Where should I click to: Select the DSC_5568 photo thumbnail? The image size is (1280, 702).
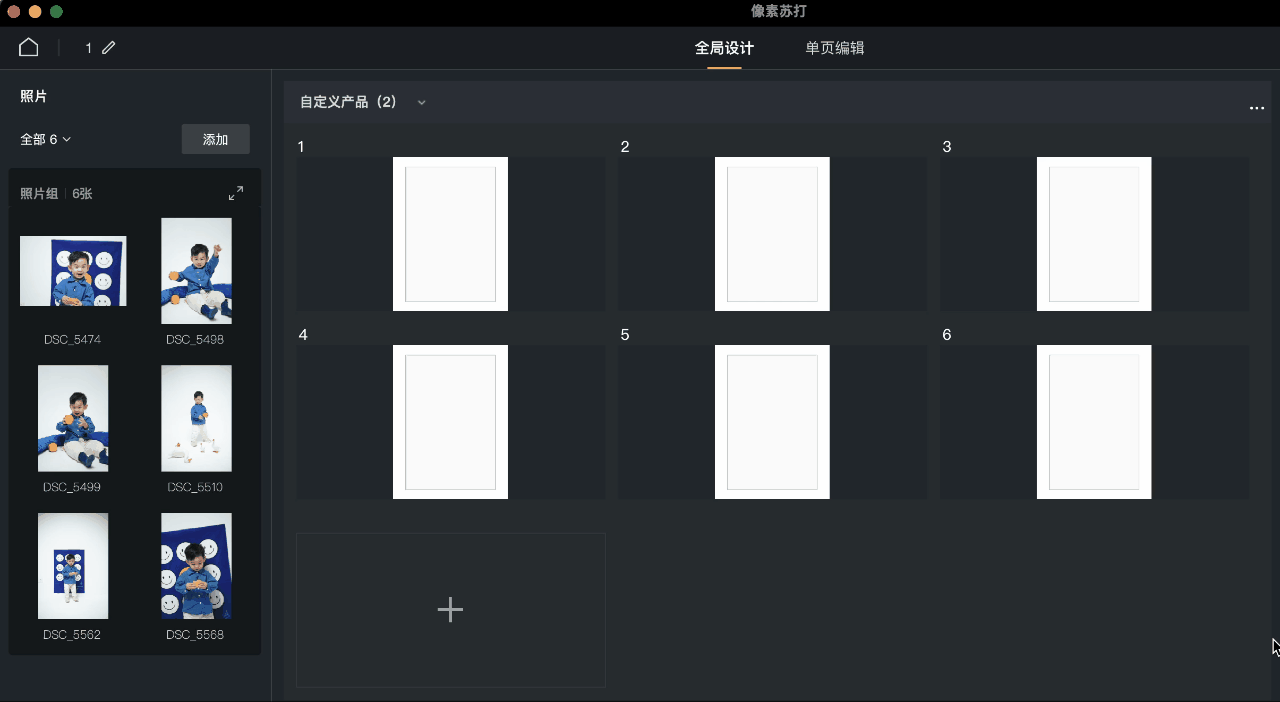pos(196,566)
